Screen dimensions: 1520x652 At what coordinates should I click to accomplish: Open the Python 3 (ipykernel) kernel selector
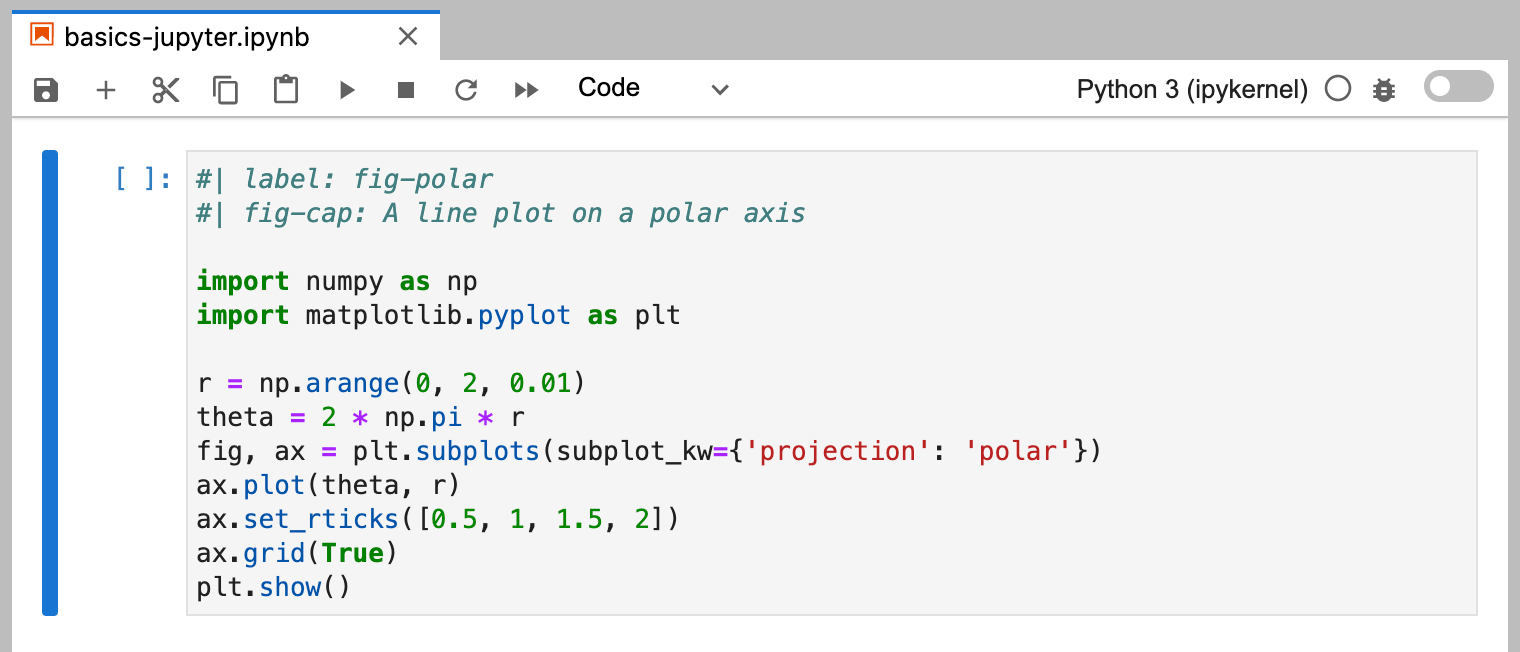tap(1190, 89)
